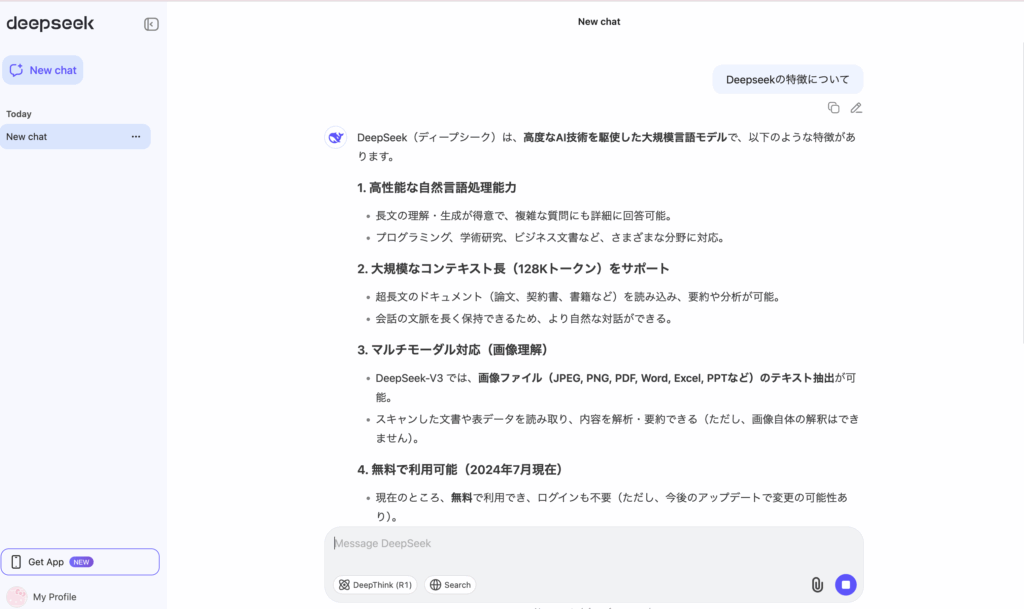Screen dimensions: 1024x609
Task: Click the intro sentence starting DeepSeek（ディープシーク）は
Action: click(x=607, y=147)
